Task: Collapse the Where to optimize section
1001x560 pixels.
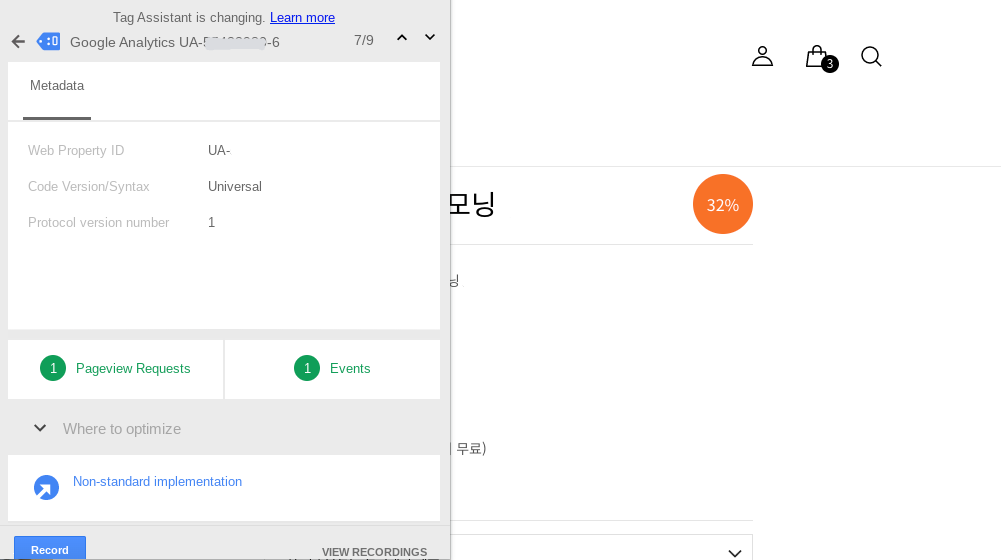Action: [40, 428]
